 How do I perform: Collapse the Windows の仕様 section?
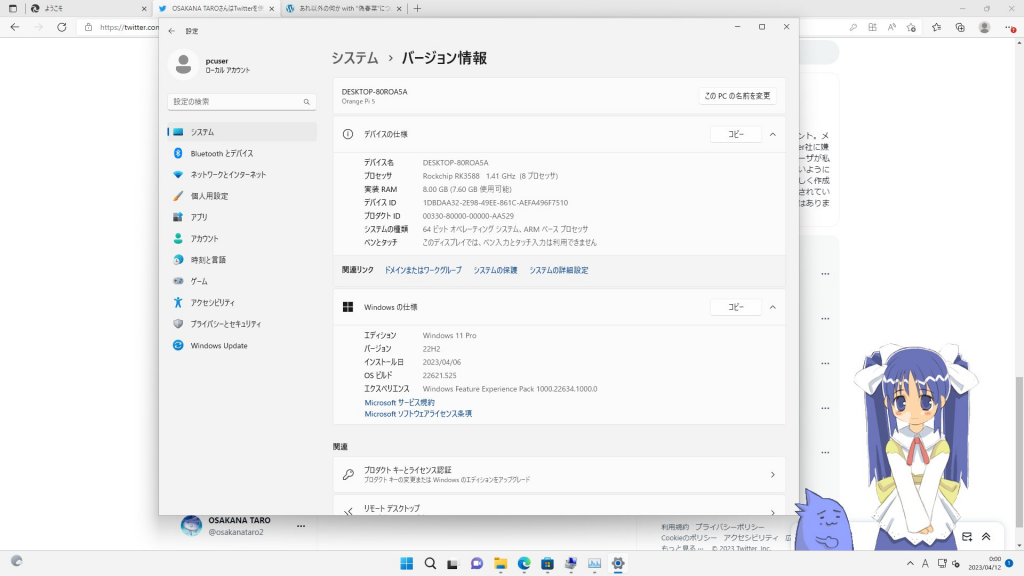pos(773,307)
